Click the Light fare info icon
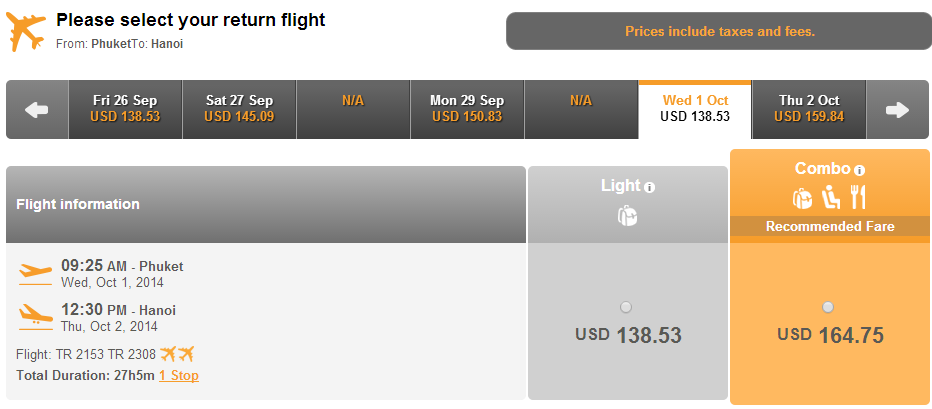Image resolution: width=932 pixels, height=409 pixels. [x=649, y=188]
